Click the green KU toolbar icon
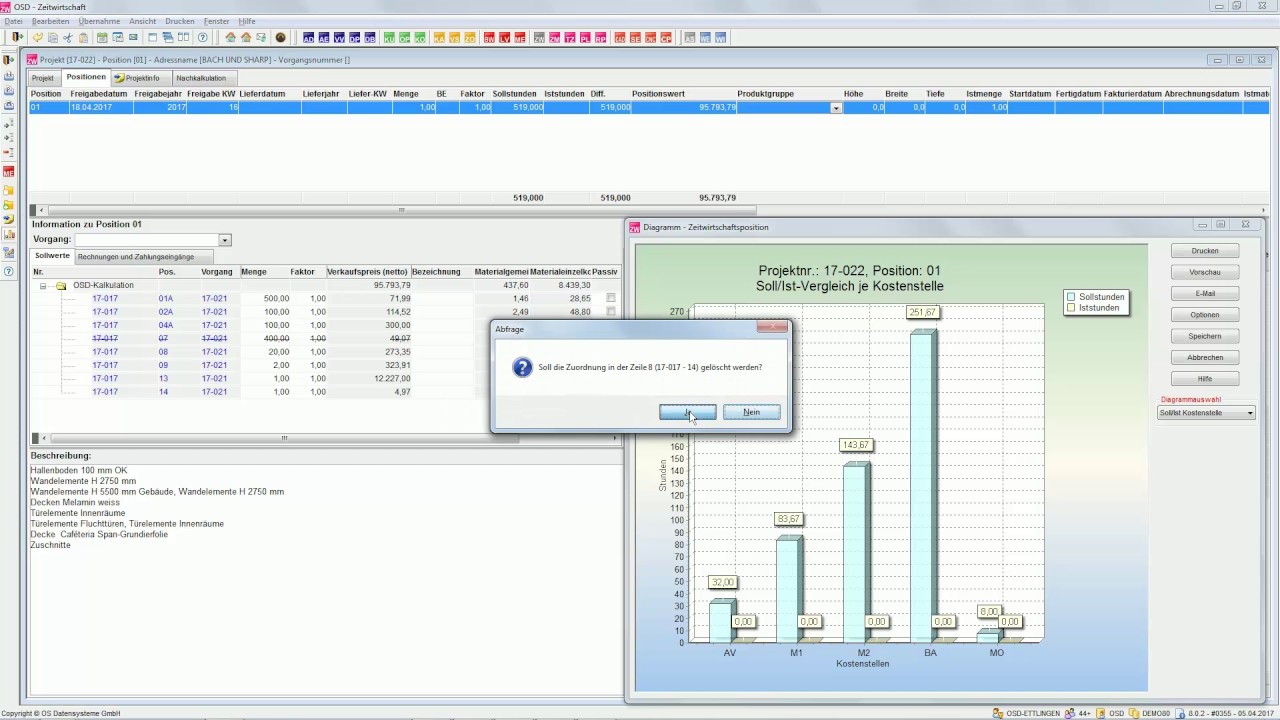The image size is (1280, 720). (x=390, y=38)
